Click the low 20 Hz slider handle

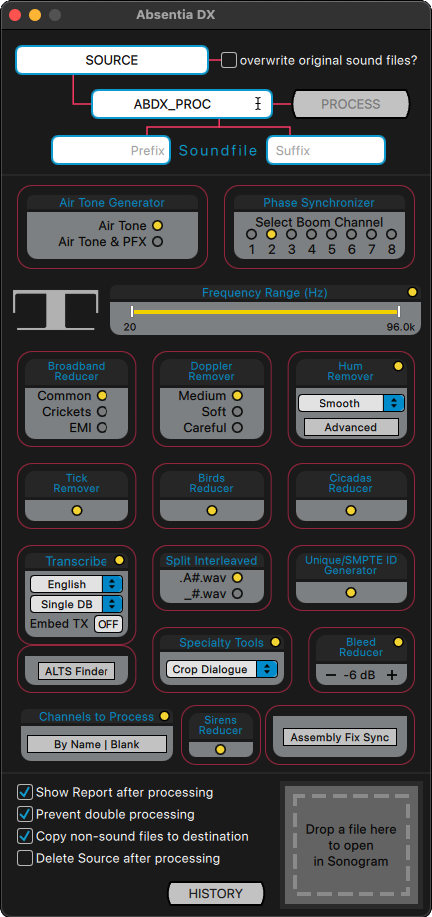[x=132, y=312]
